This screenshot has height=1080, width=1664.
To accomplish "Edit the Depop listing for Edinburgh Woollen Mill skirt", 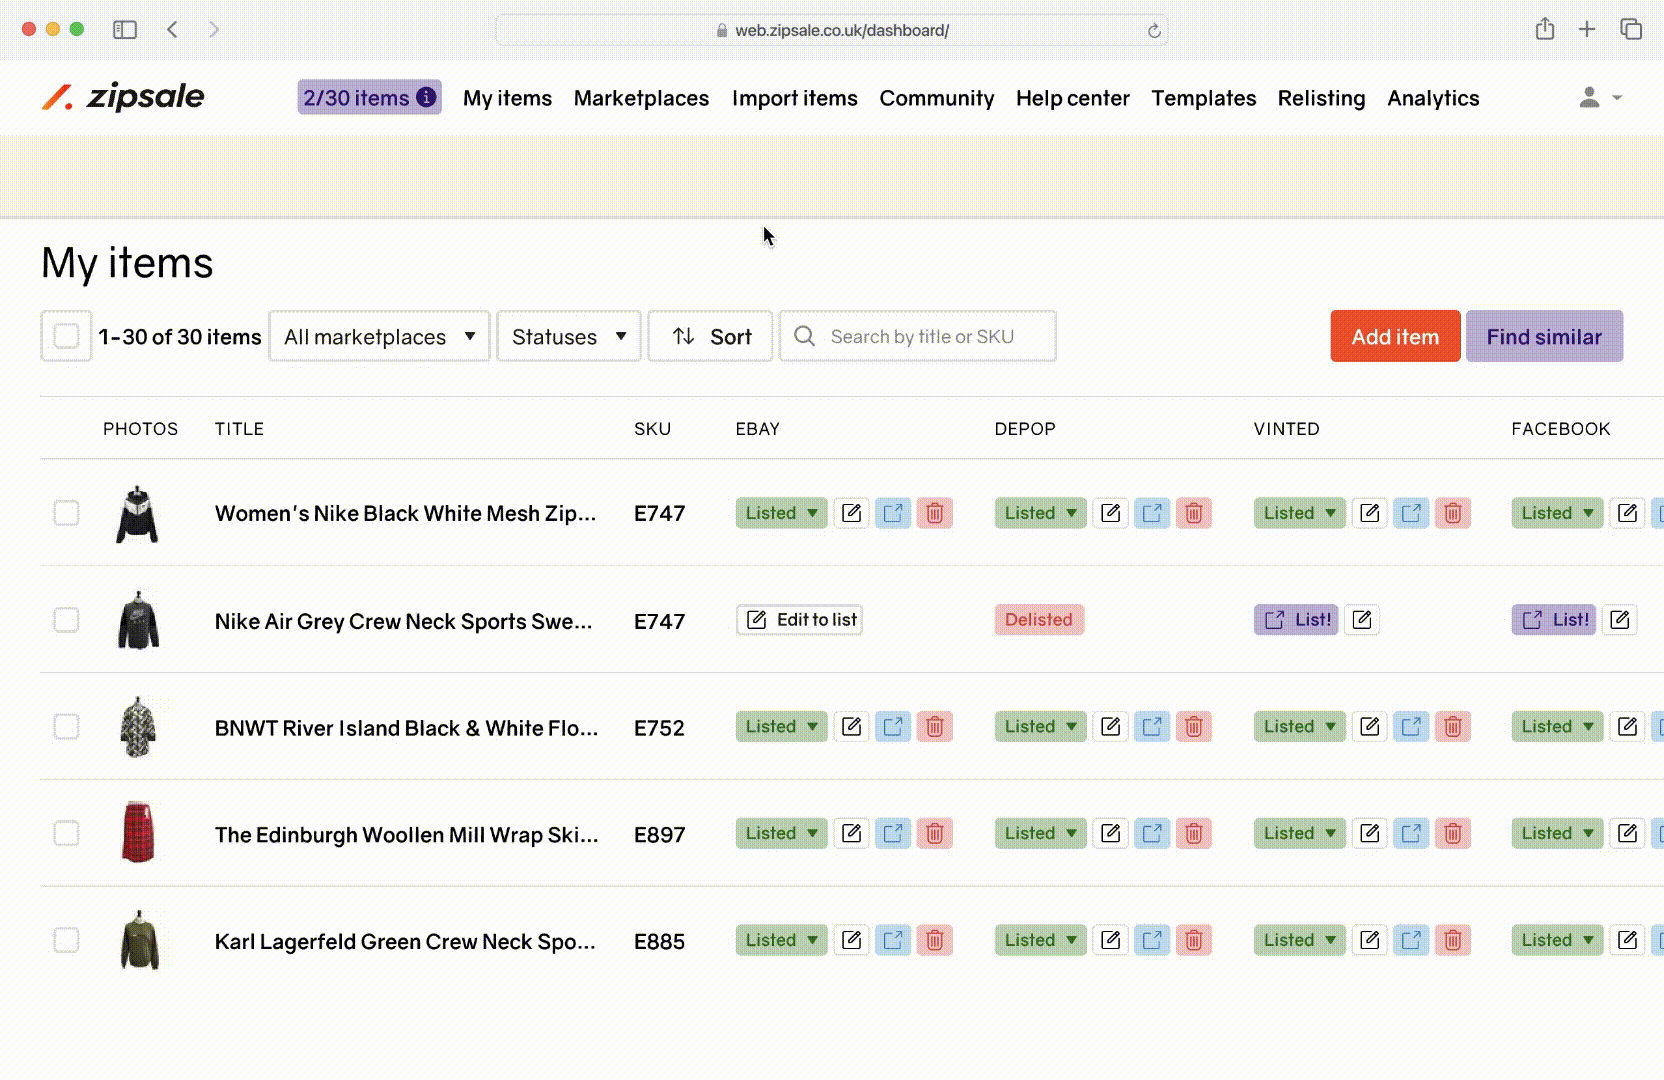I will (1110, 833).
